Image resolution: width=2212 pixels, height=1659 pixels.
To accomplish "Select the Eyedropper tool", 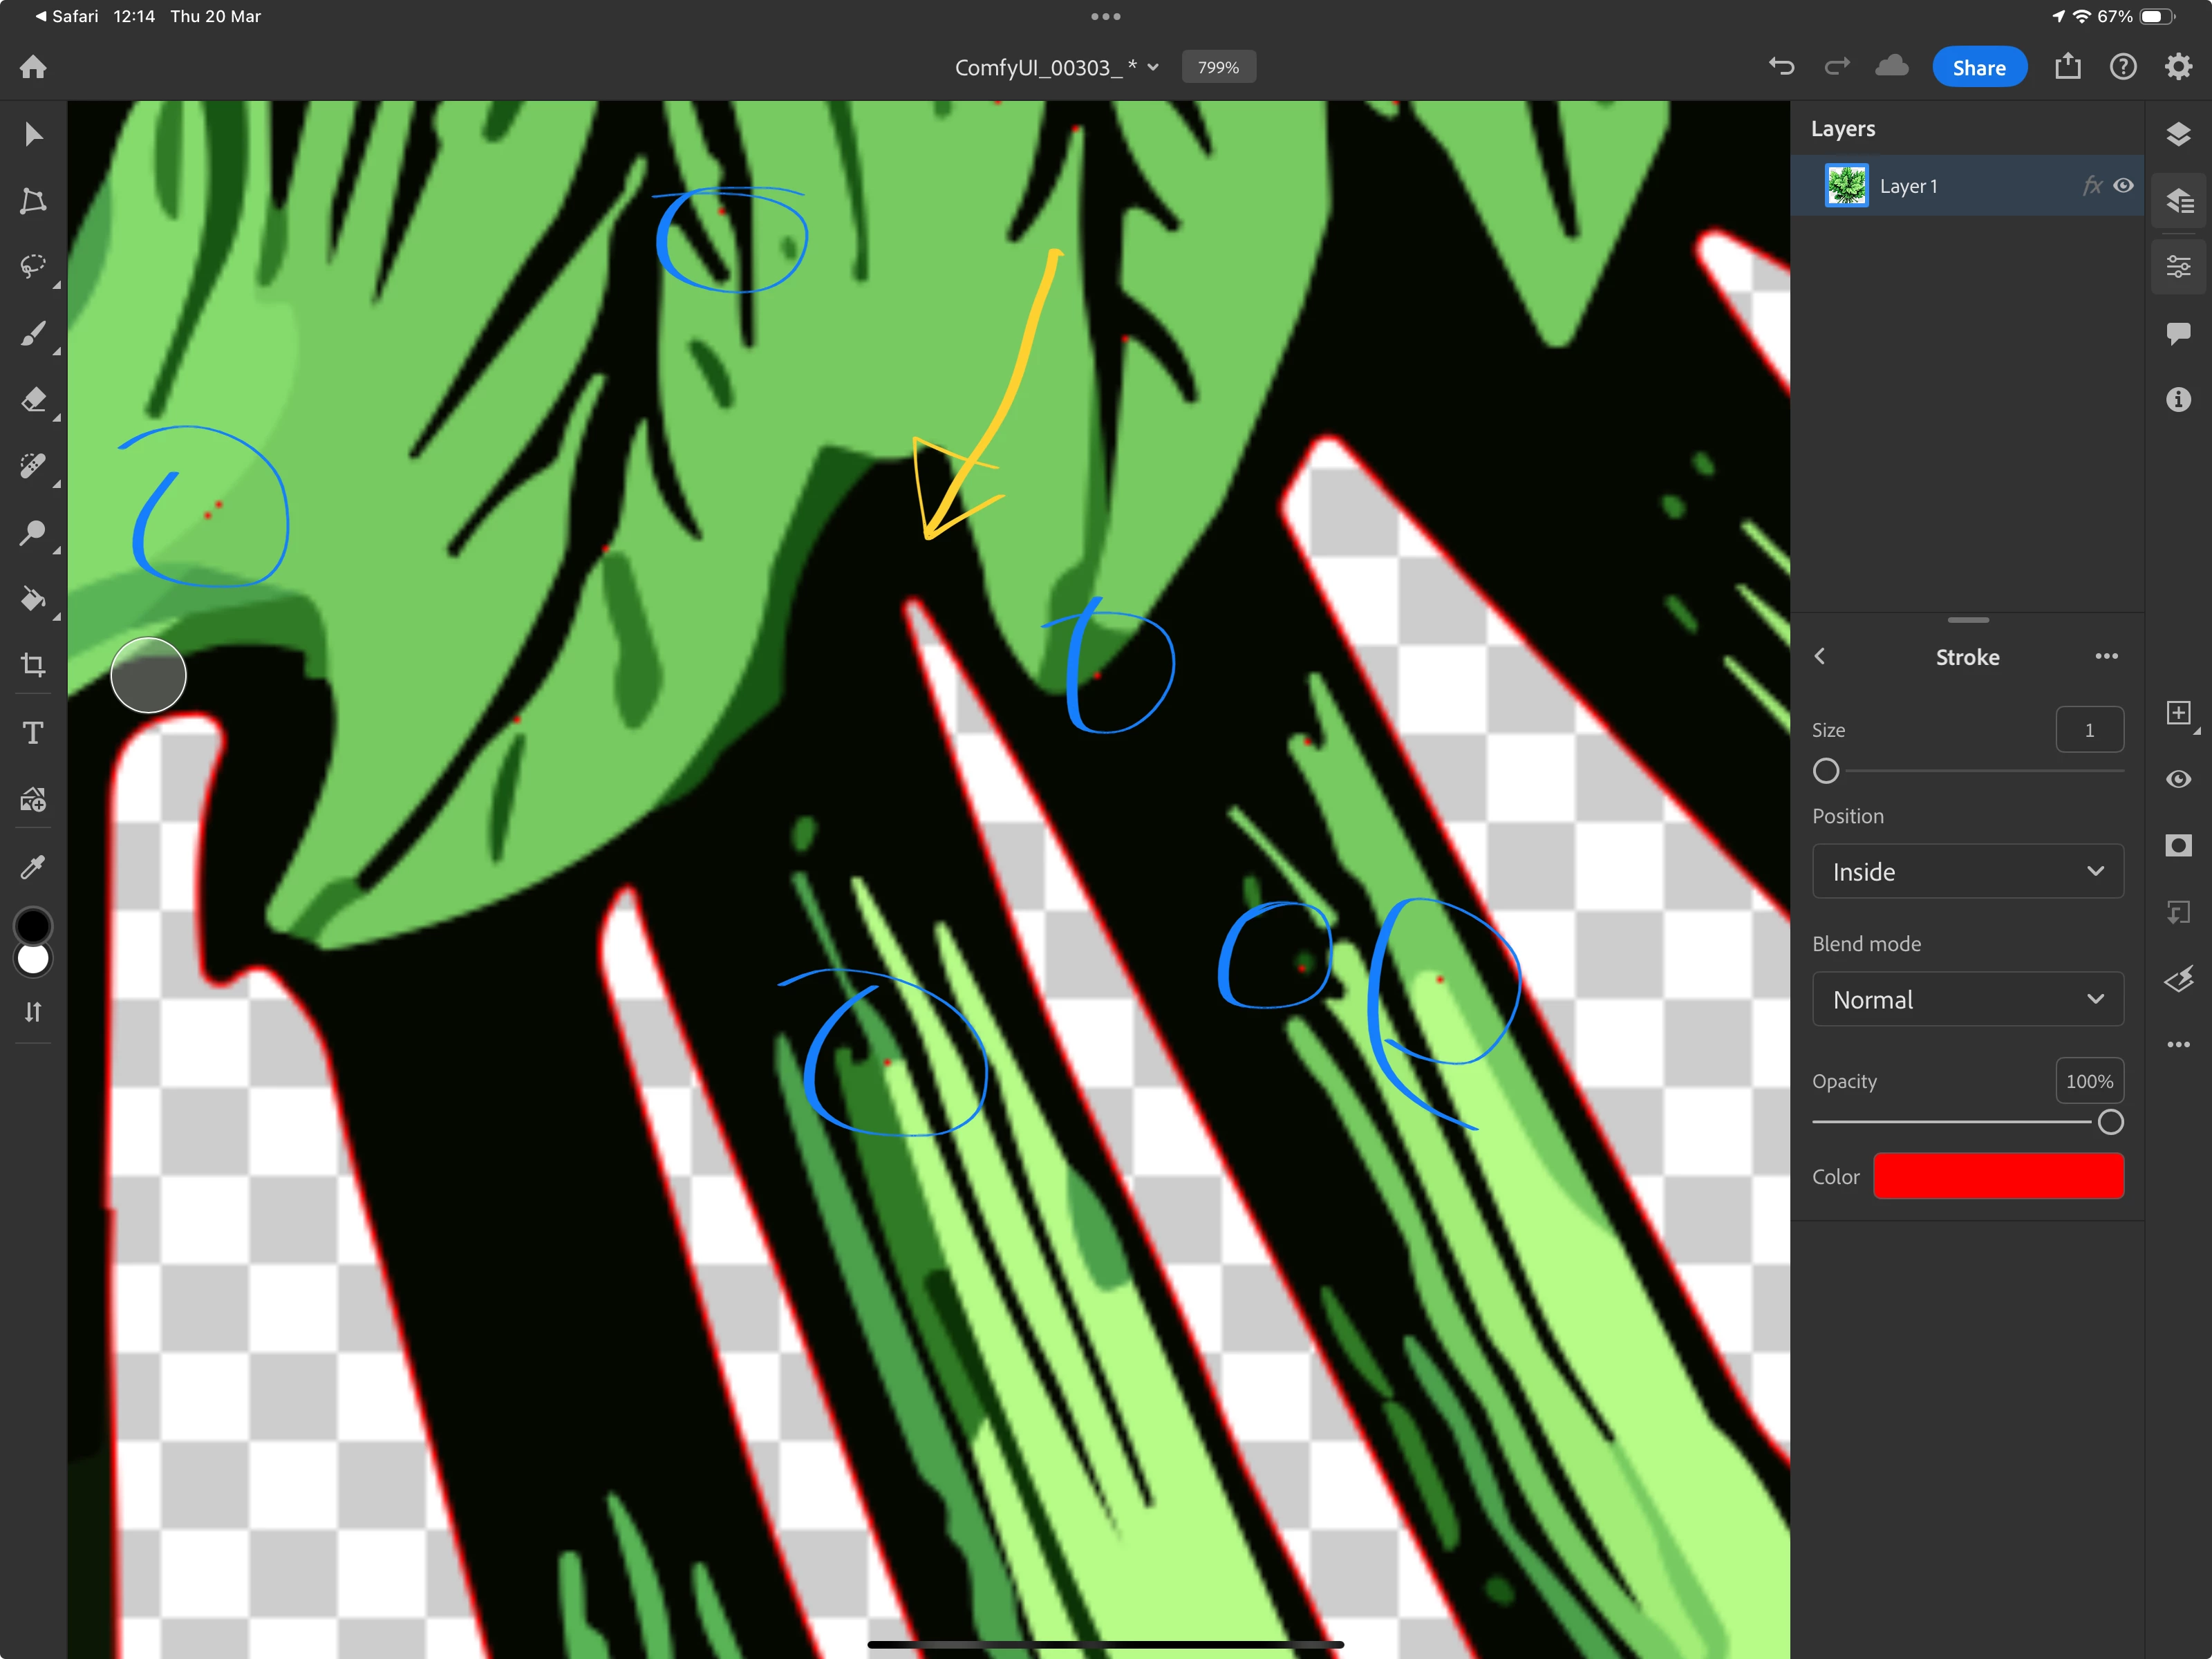I will tap(33, 867).
